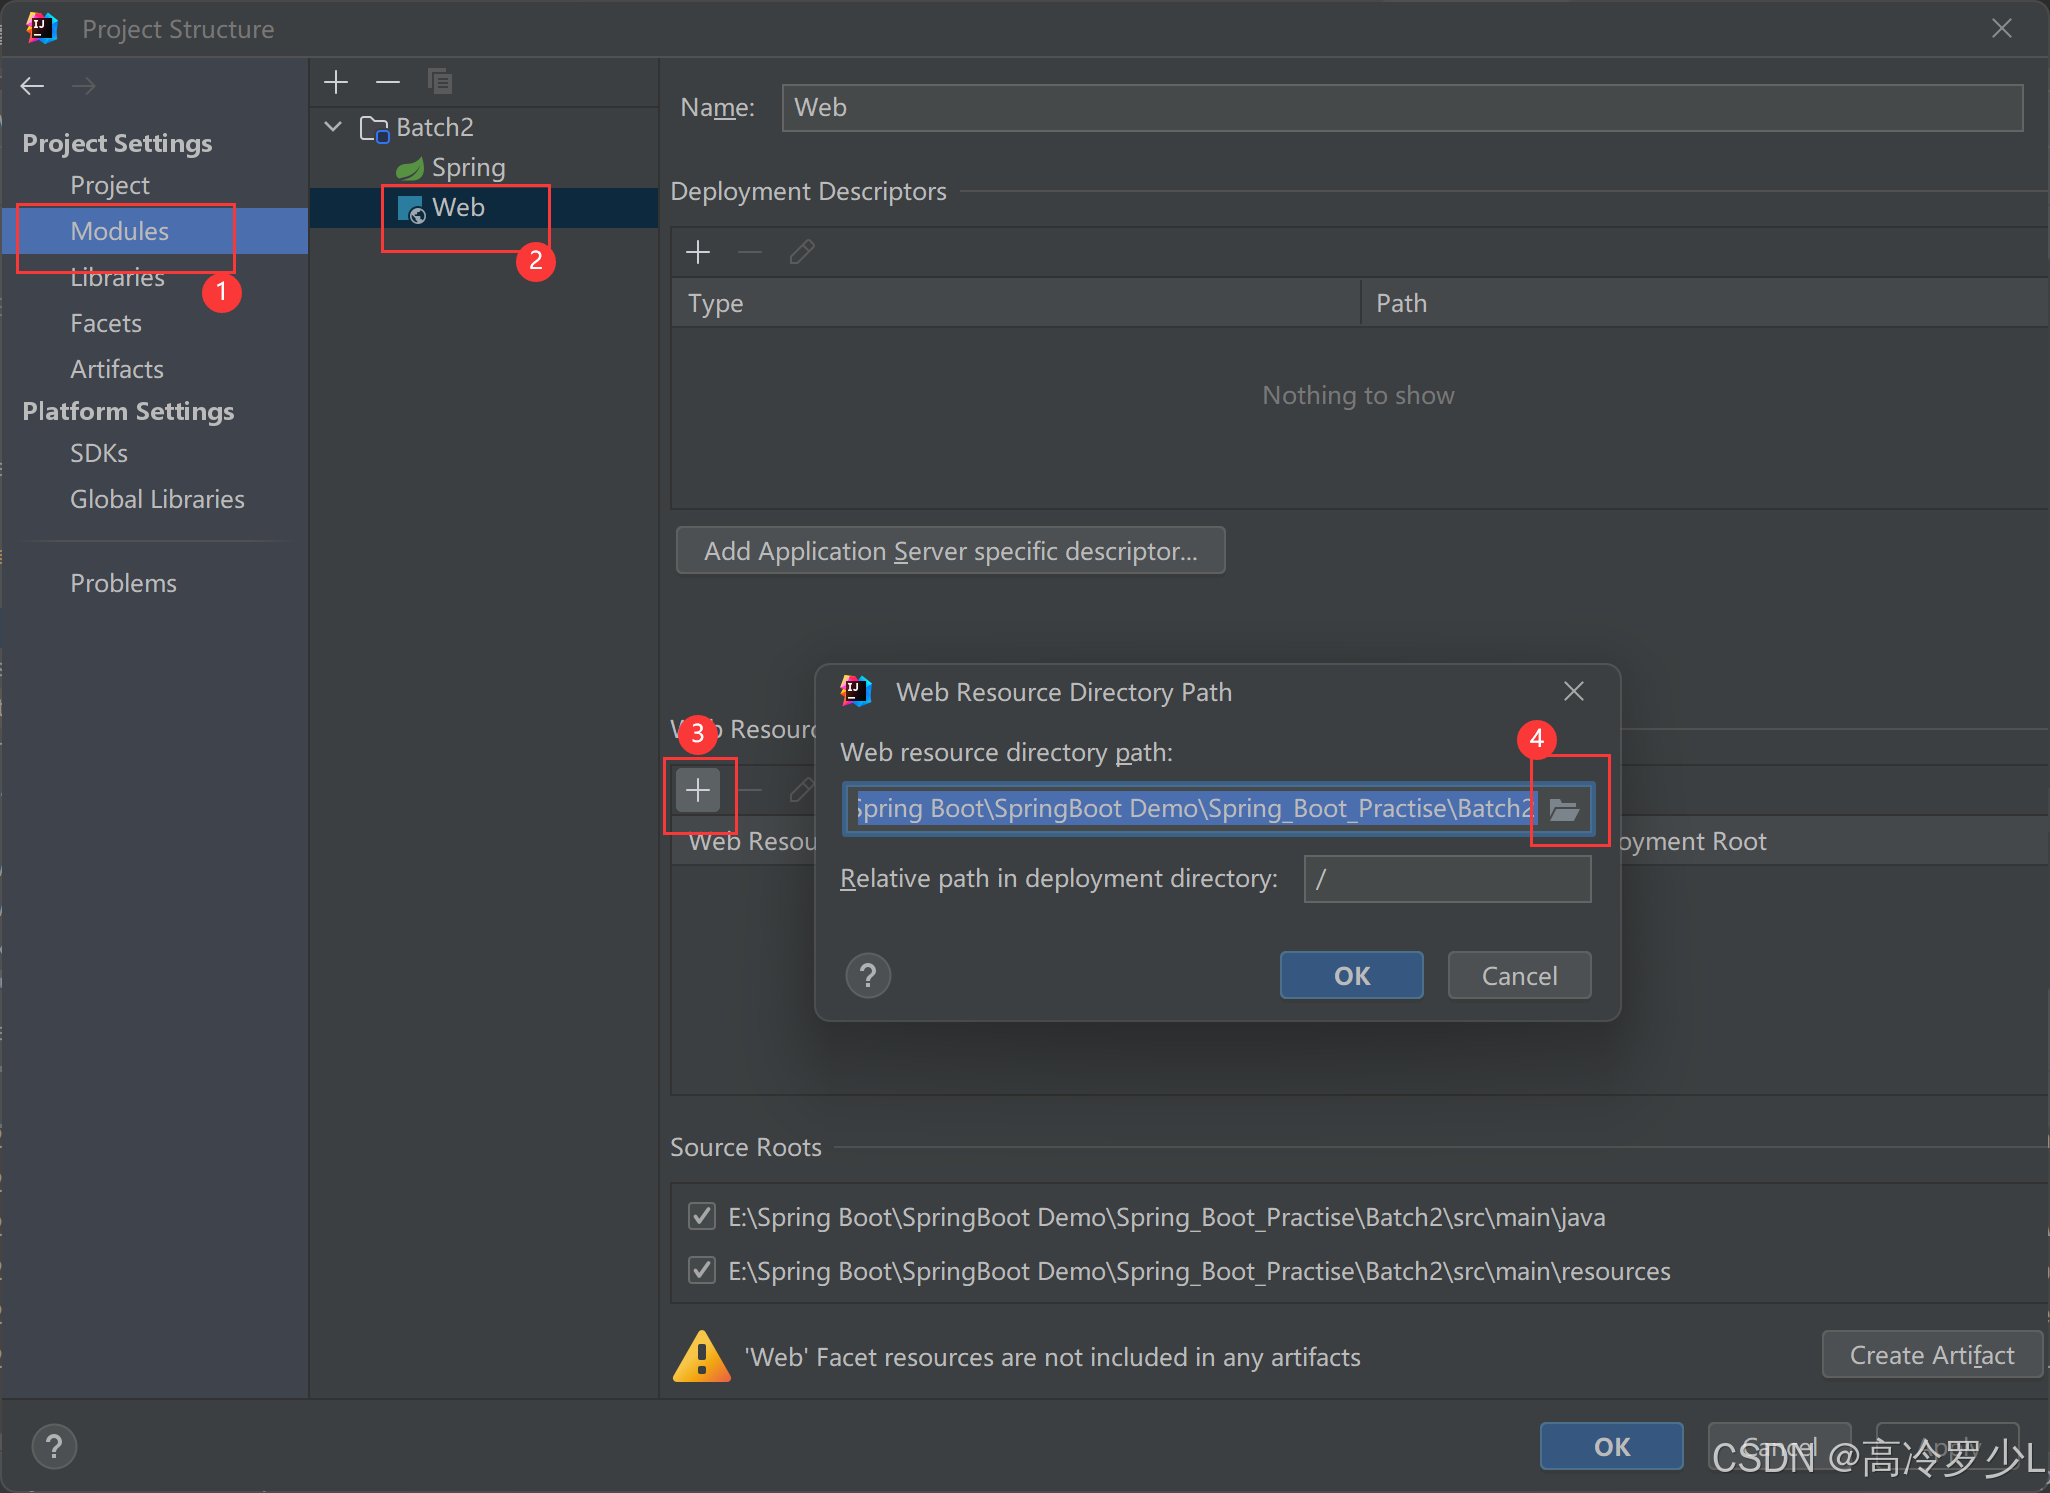This screenshot has width=2050, height=1493.
Task: Select the Spring facet under Batch2
Action: [467, 167]
